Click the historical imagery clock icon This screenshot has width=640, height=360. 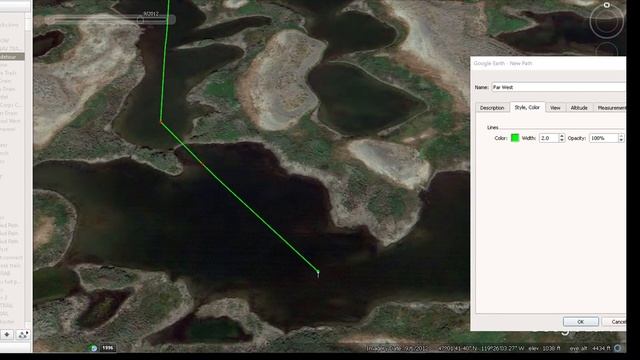[93, 348]
